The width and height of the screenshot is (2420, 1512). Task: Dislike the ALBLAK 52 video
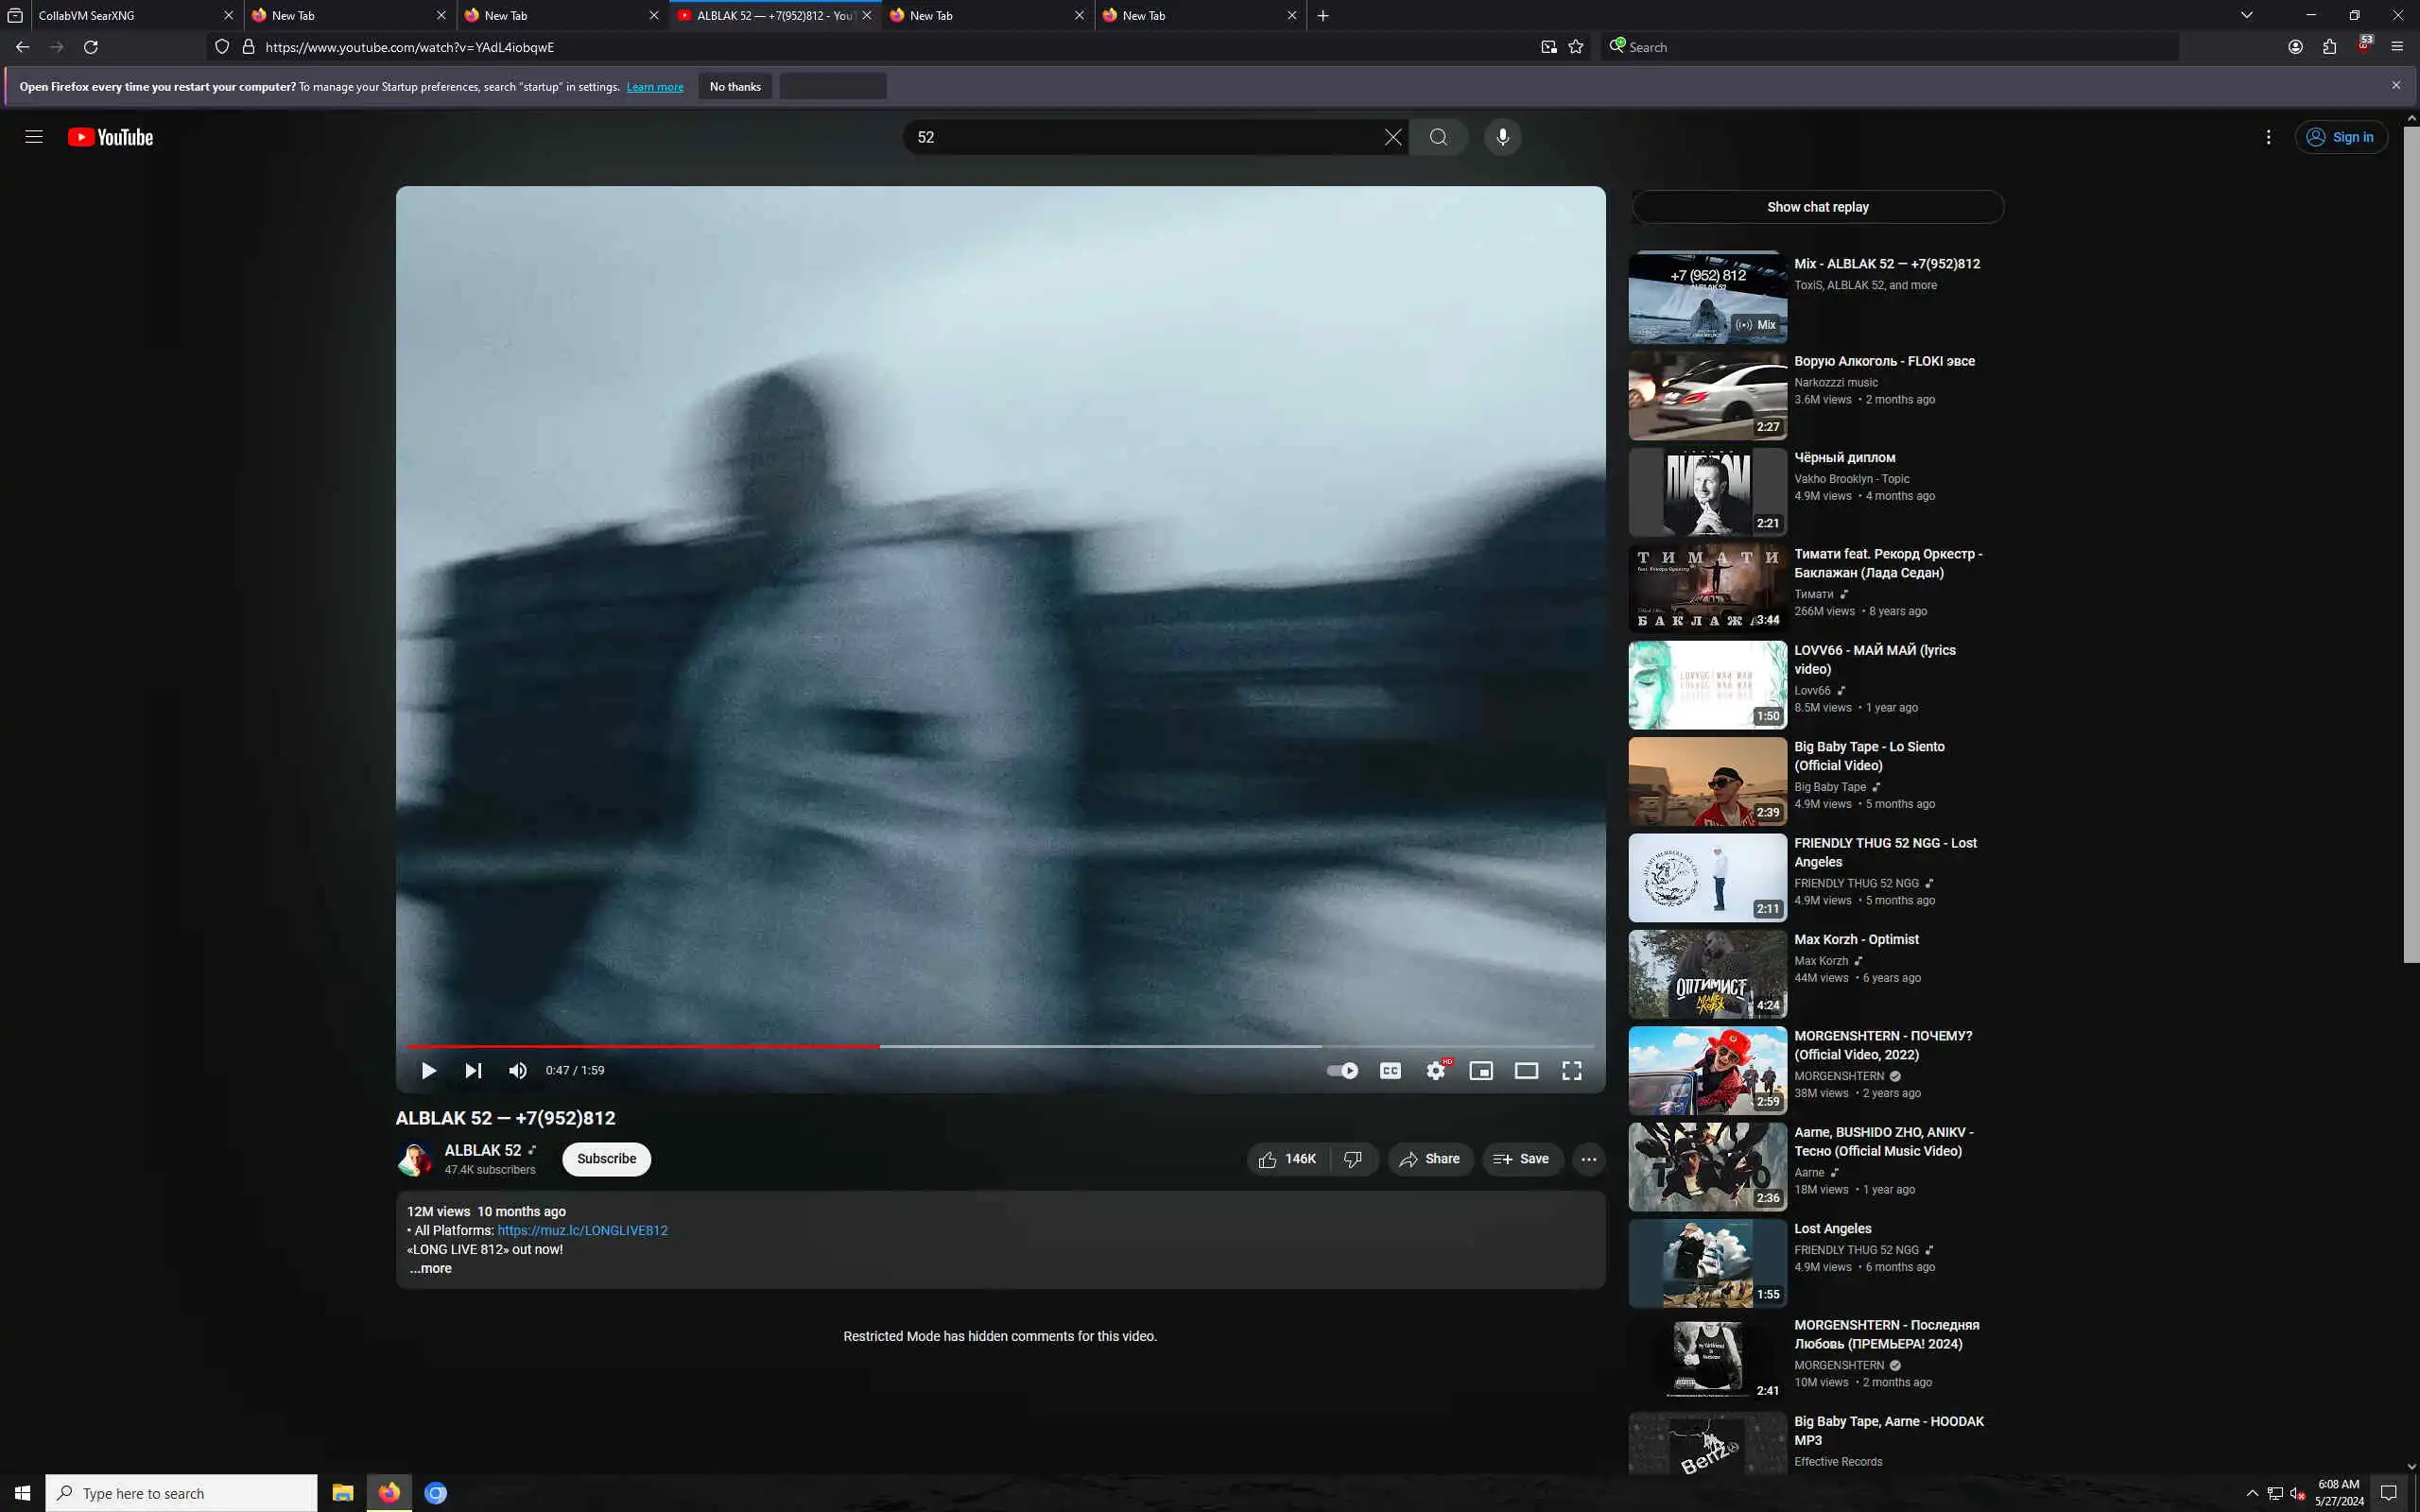[x=1353, y=1159]
